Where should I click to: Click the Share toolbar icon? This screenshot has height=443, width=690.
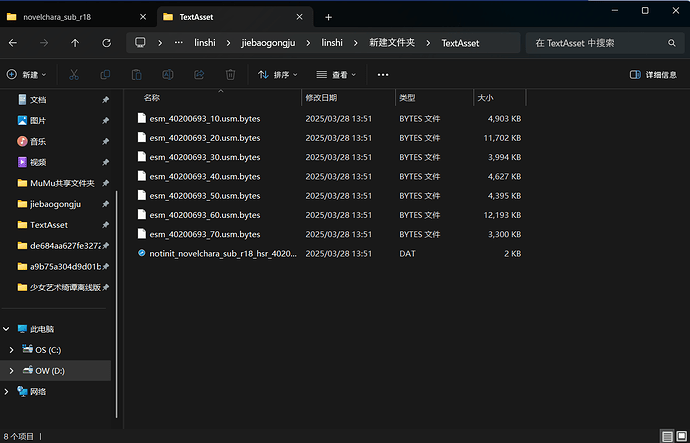(199, 75)
